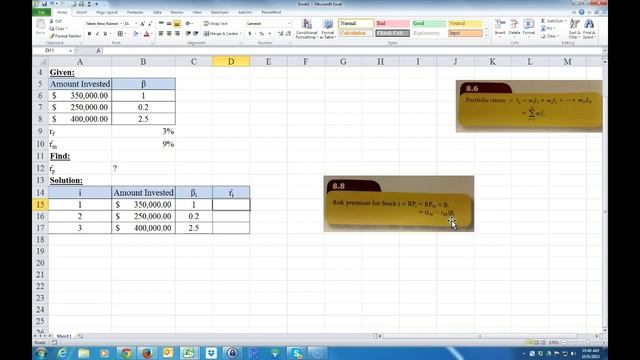The image size is (640, 360).
Task: Switch to the Developer tab
Action: point(220,12)
